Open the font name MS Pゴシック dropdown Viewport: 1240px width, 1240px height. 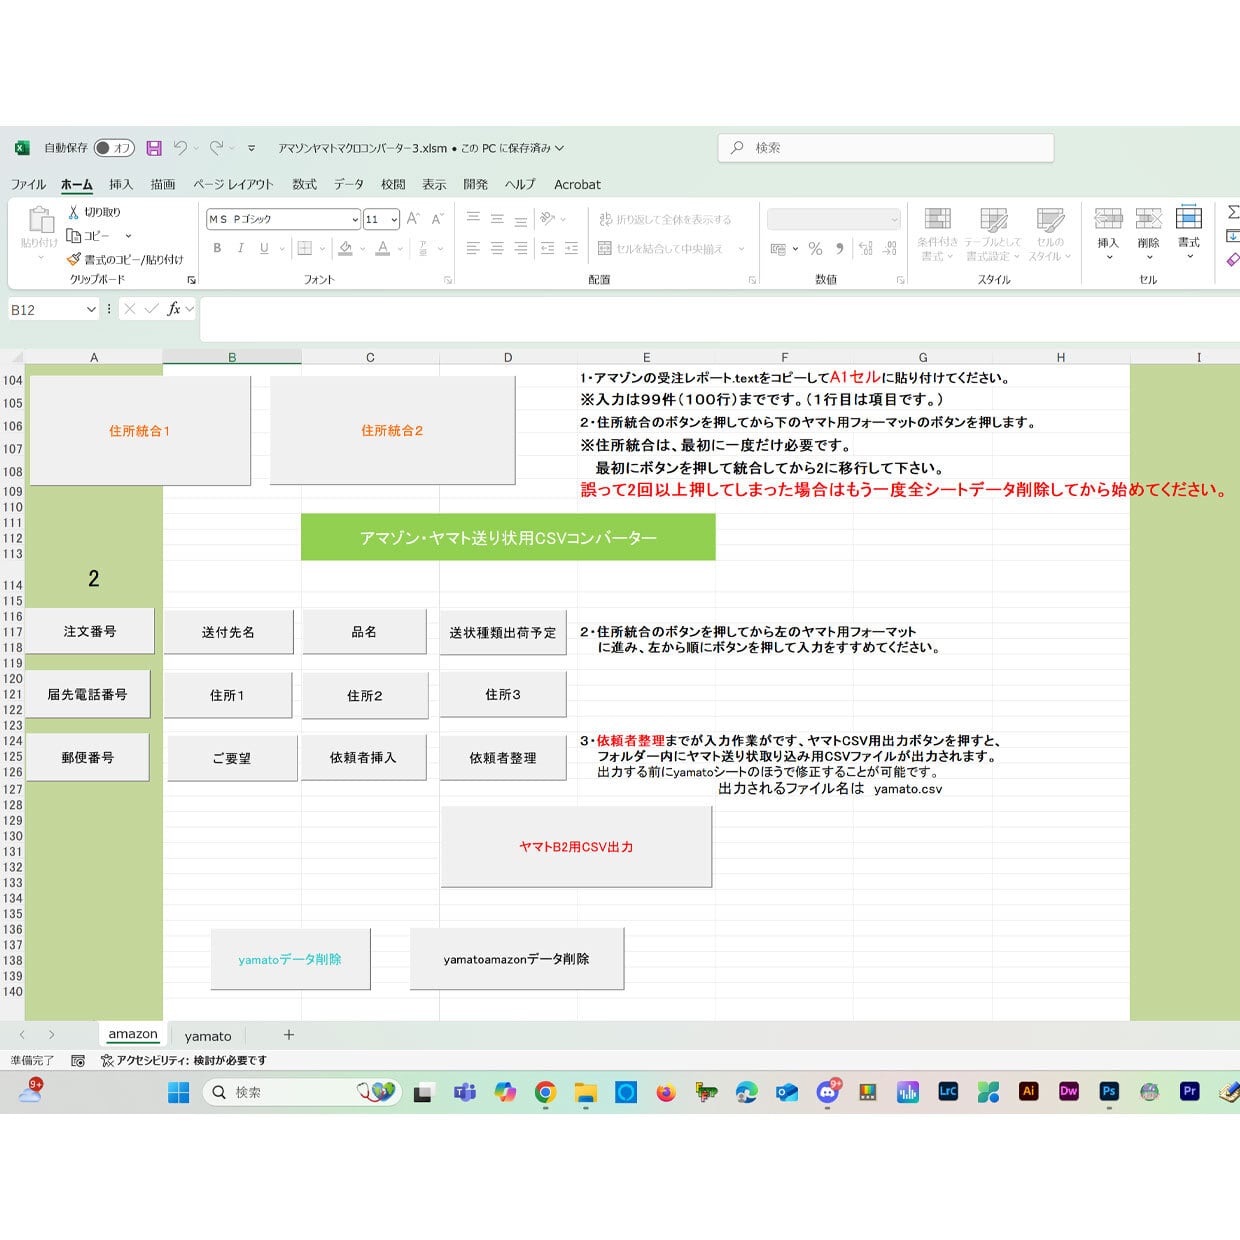tap(355, 219)
